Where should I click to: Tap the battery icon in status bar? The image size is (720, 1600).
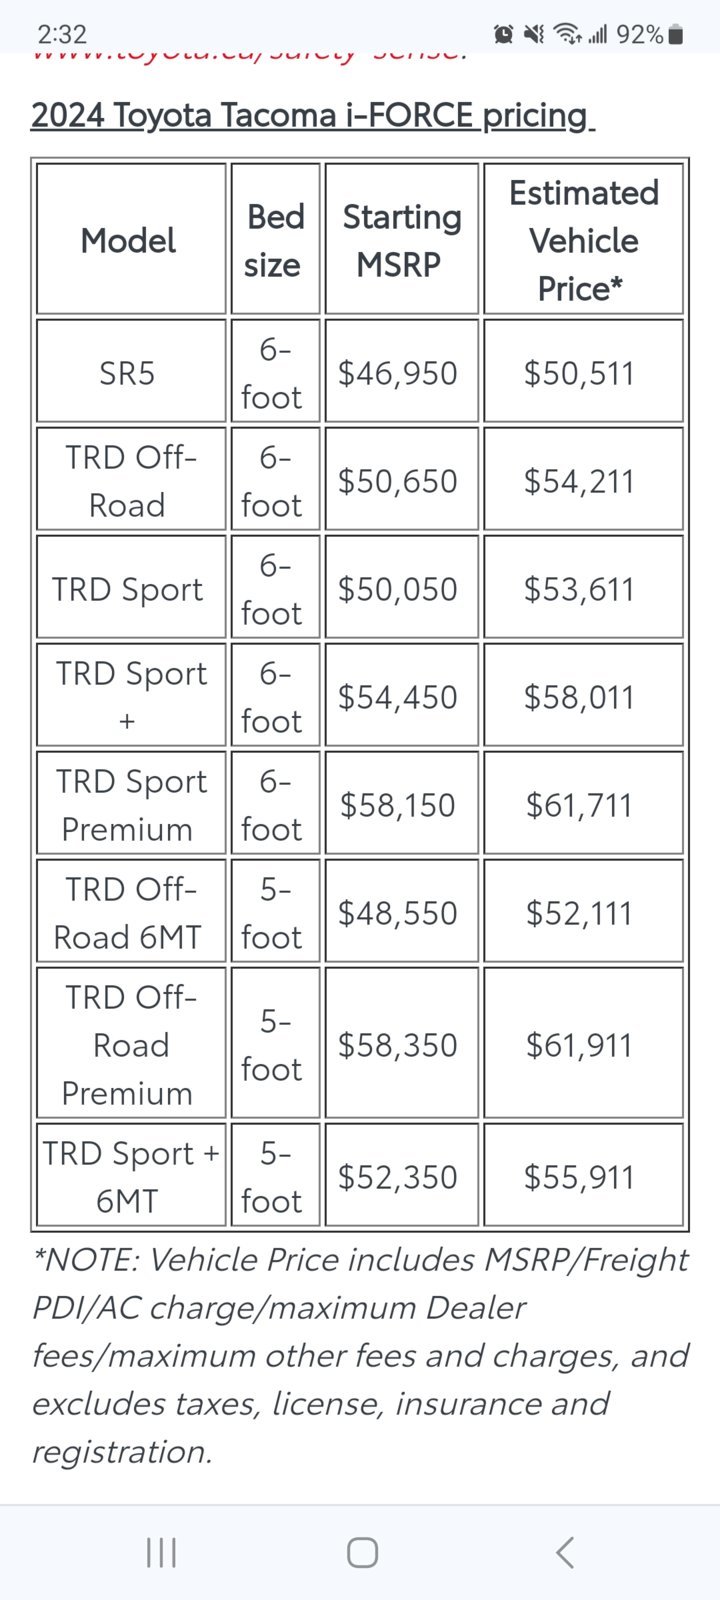[676, 35]
